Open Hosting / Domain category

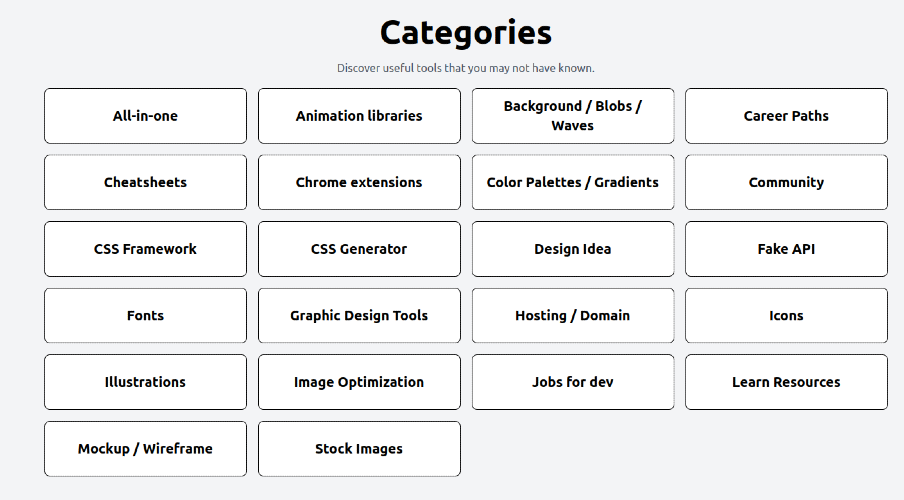(573, 315)
